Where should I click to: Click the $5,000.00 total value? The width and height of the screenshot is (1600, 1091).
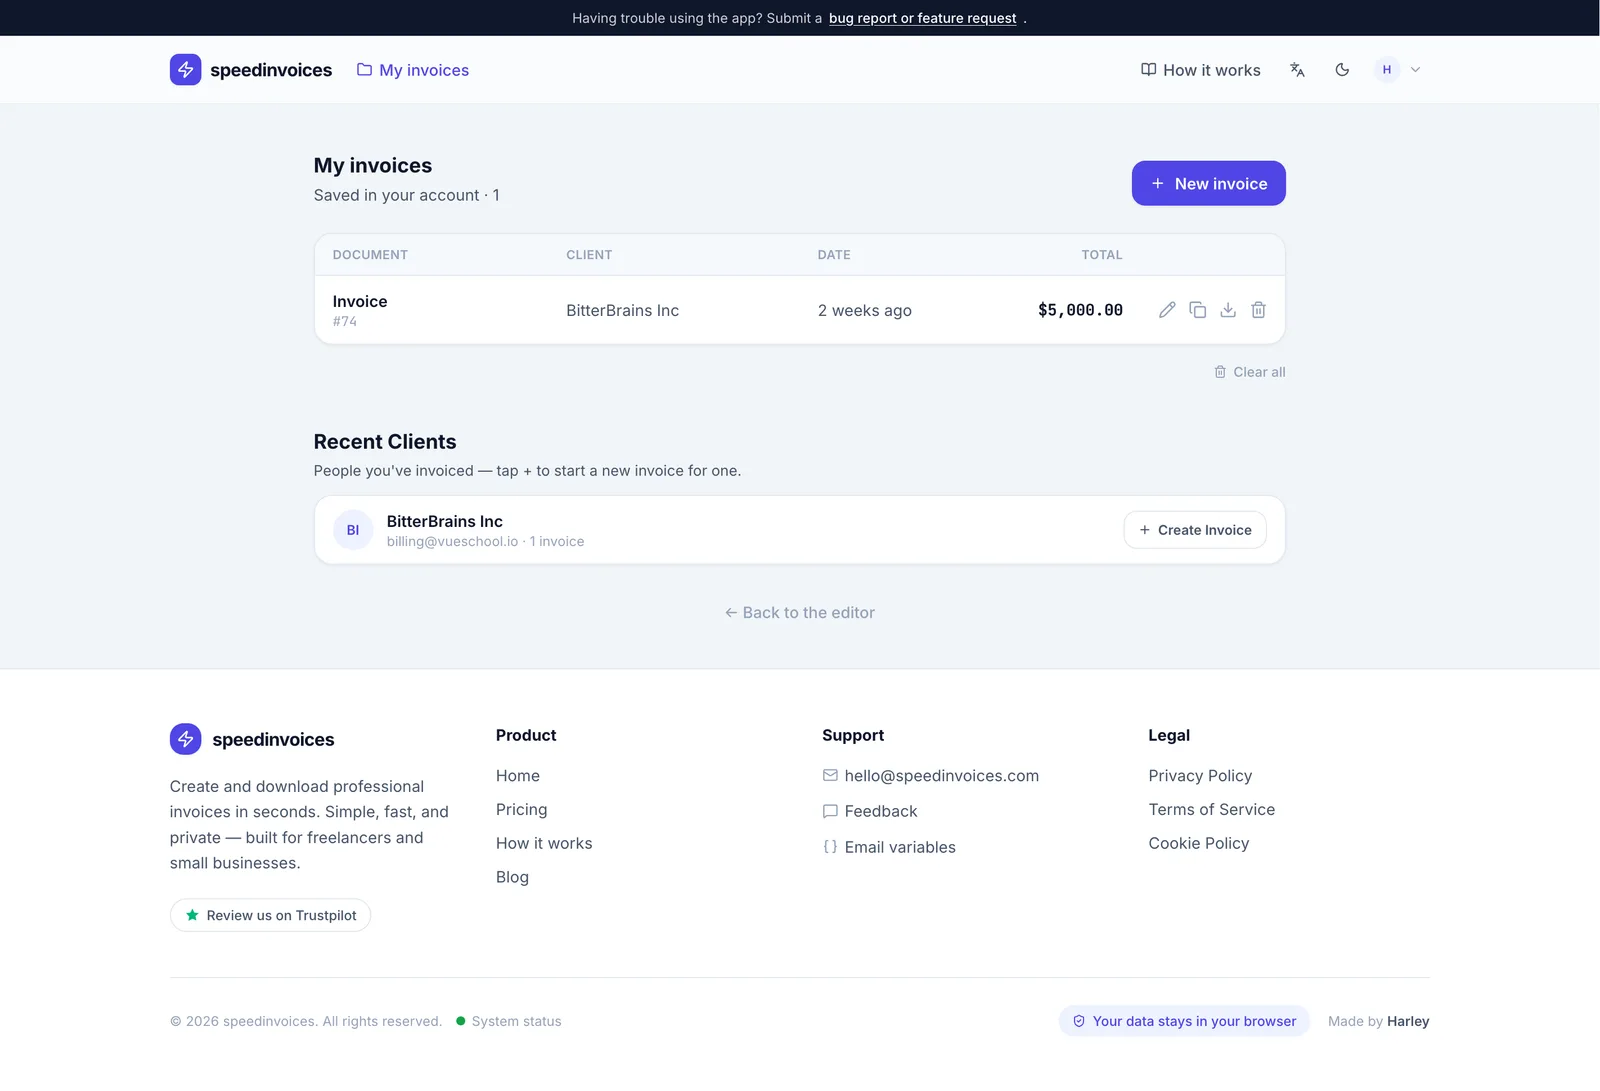coord(1080,311)
